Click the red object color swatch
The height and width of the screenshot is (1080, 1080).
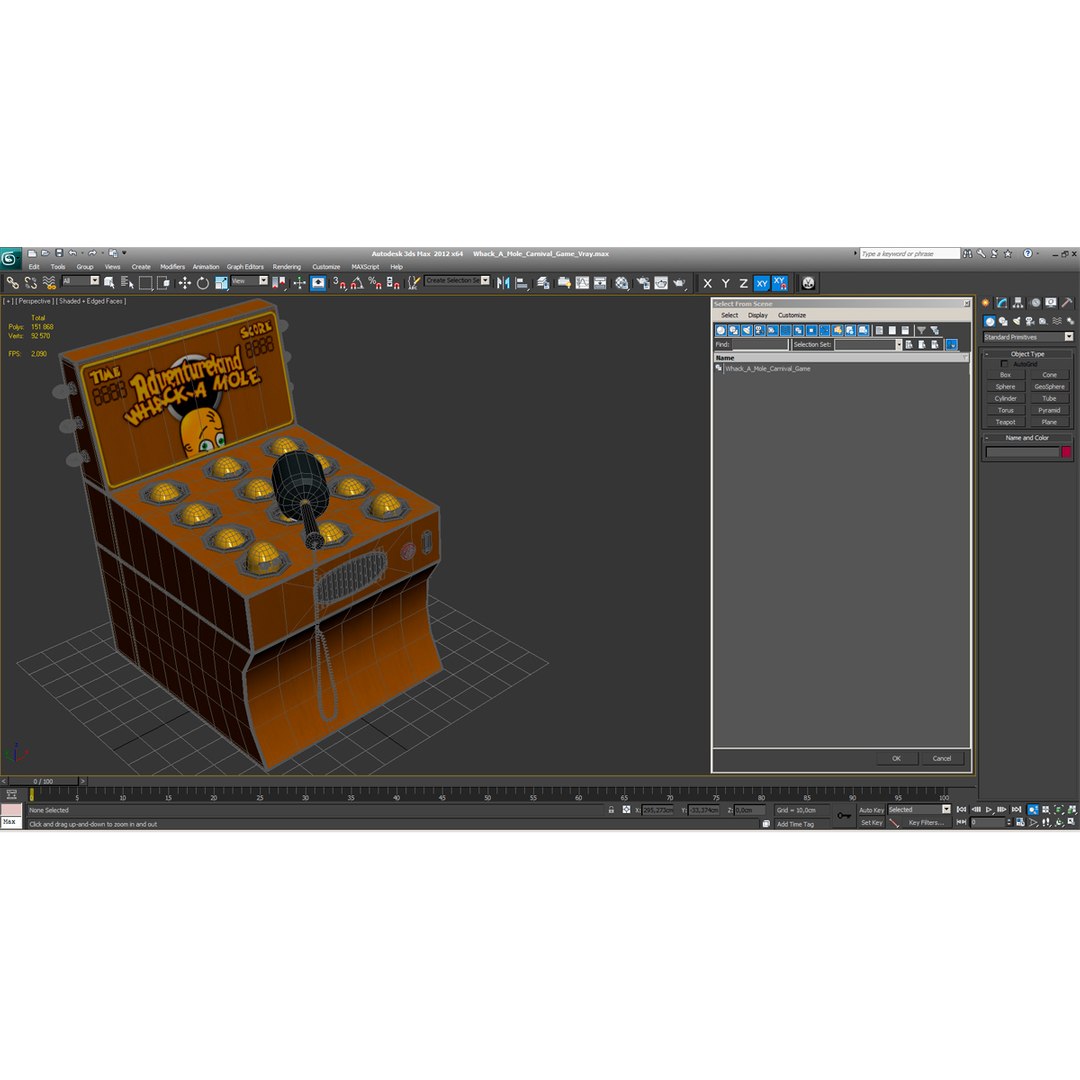tap(1066, 452)
